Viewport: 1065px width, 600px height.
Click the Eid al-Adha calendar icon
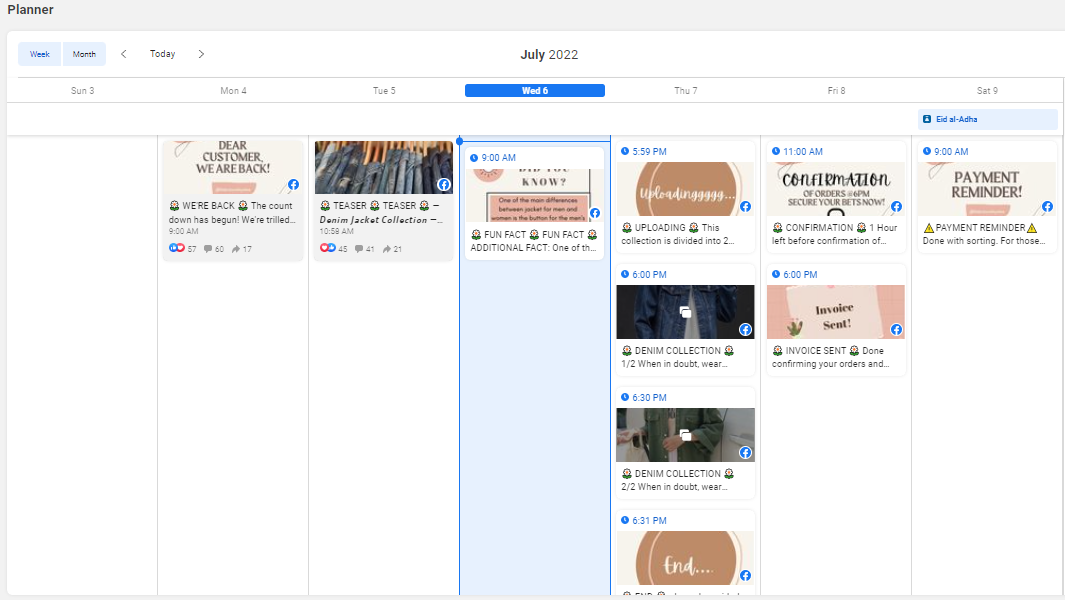926,119
